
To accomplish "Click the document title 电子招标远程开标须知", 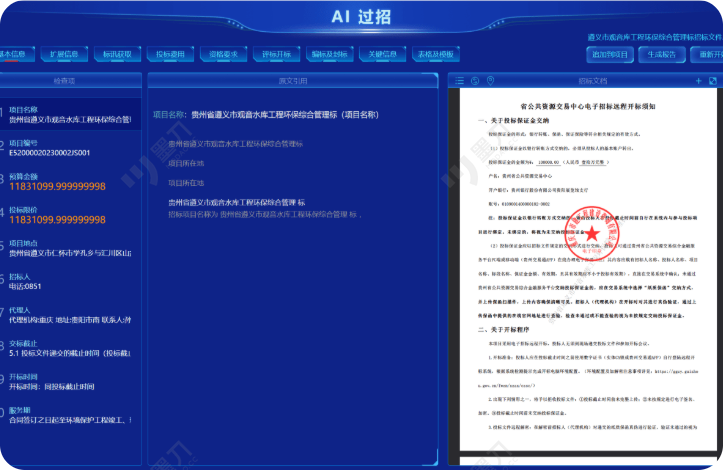I will click(x=588, y=106).
